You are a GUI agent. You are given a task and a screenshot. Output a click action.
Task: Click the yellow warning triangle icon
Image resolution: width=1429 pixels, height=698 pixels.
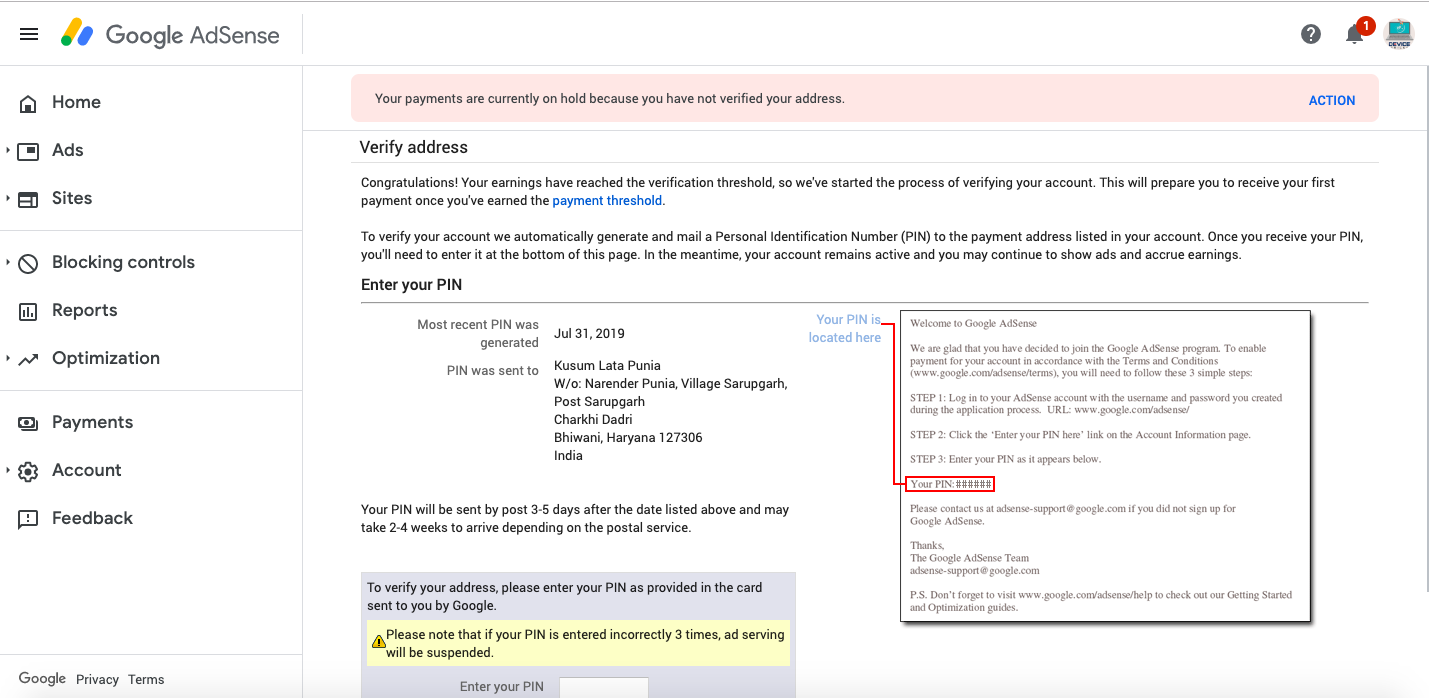pos(378,642)
